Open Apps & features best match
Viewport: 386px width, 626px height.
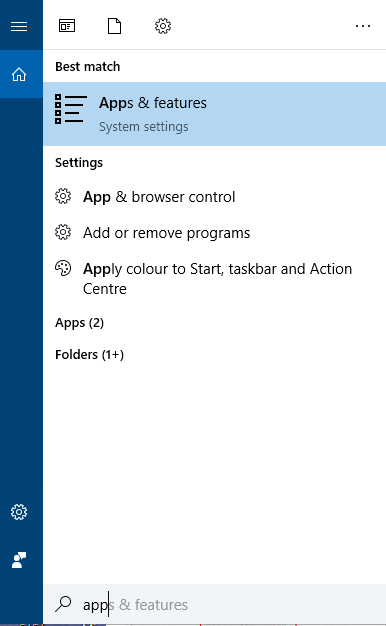214,114
